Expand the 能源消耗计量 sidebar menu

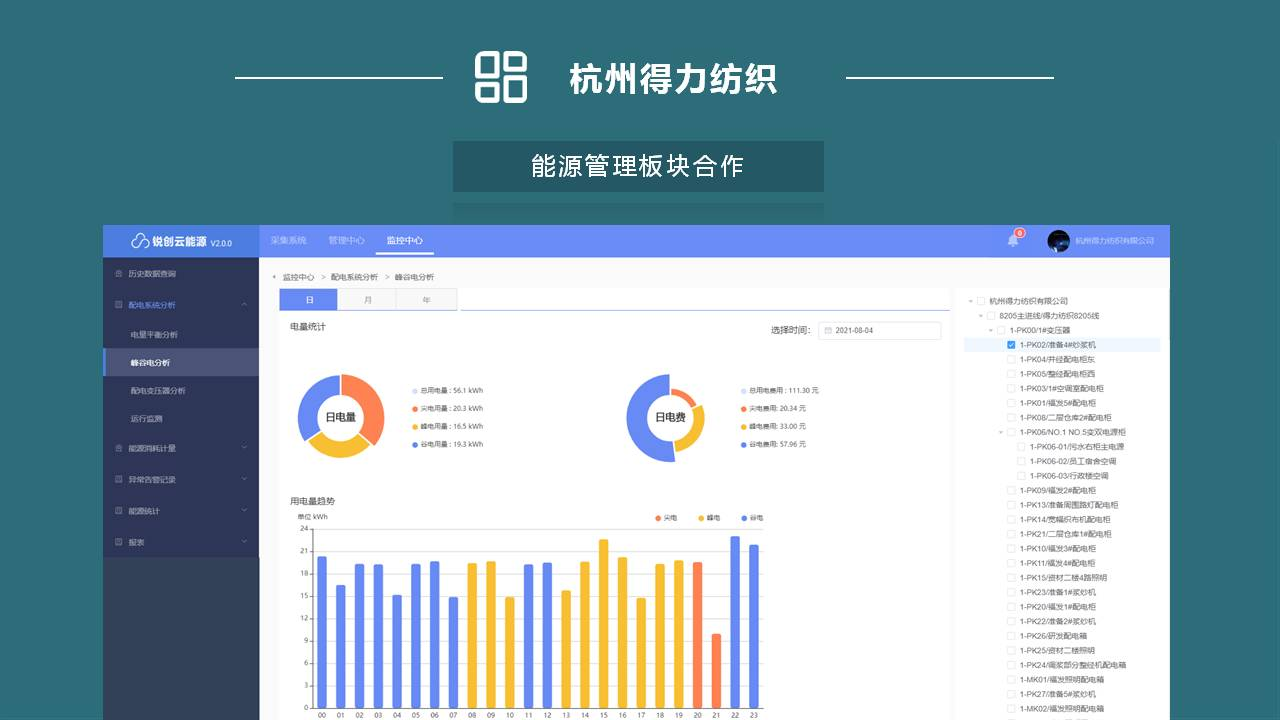[244, 448]
